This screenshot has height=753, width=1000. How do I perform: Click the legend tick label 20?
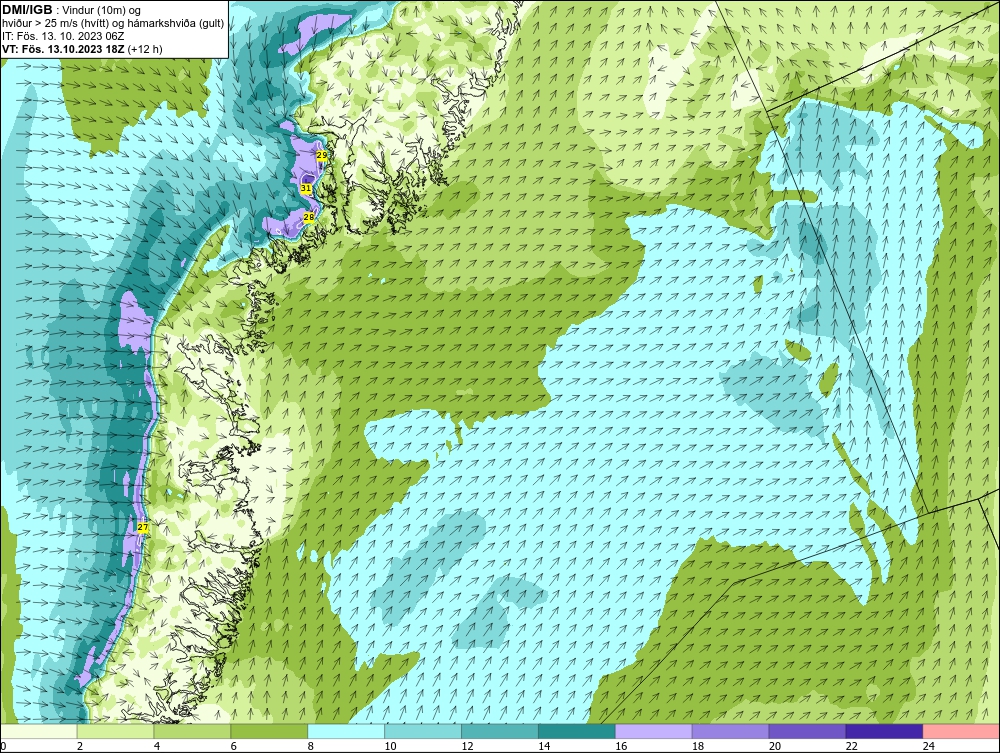[x=775, y=746]
